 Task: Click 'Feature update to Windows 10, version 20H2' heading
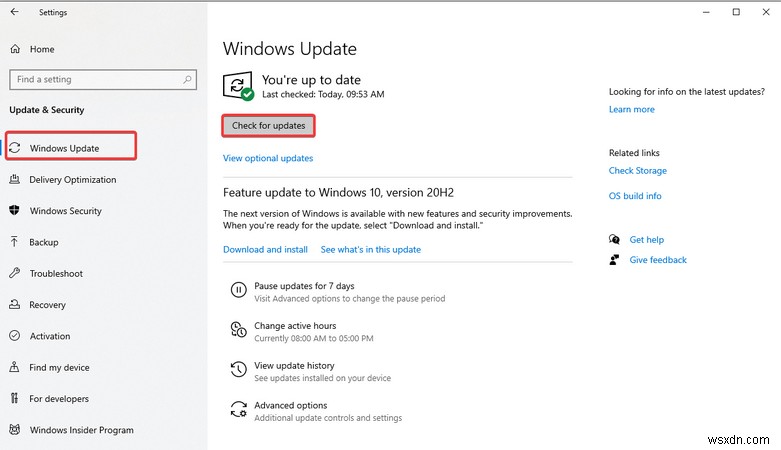338,192
